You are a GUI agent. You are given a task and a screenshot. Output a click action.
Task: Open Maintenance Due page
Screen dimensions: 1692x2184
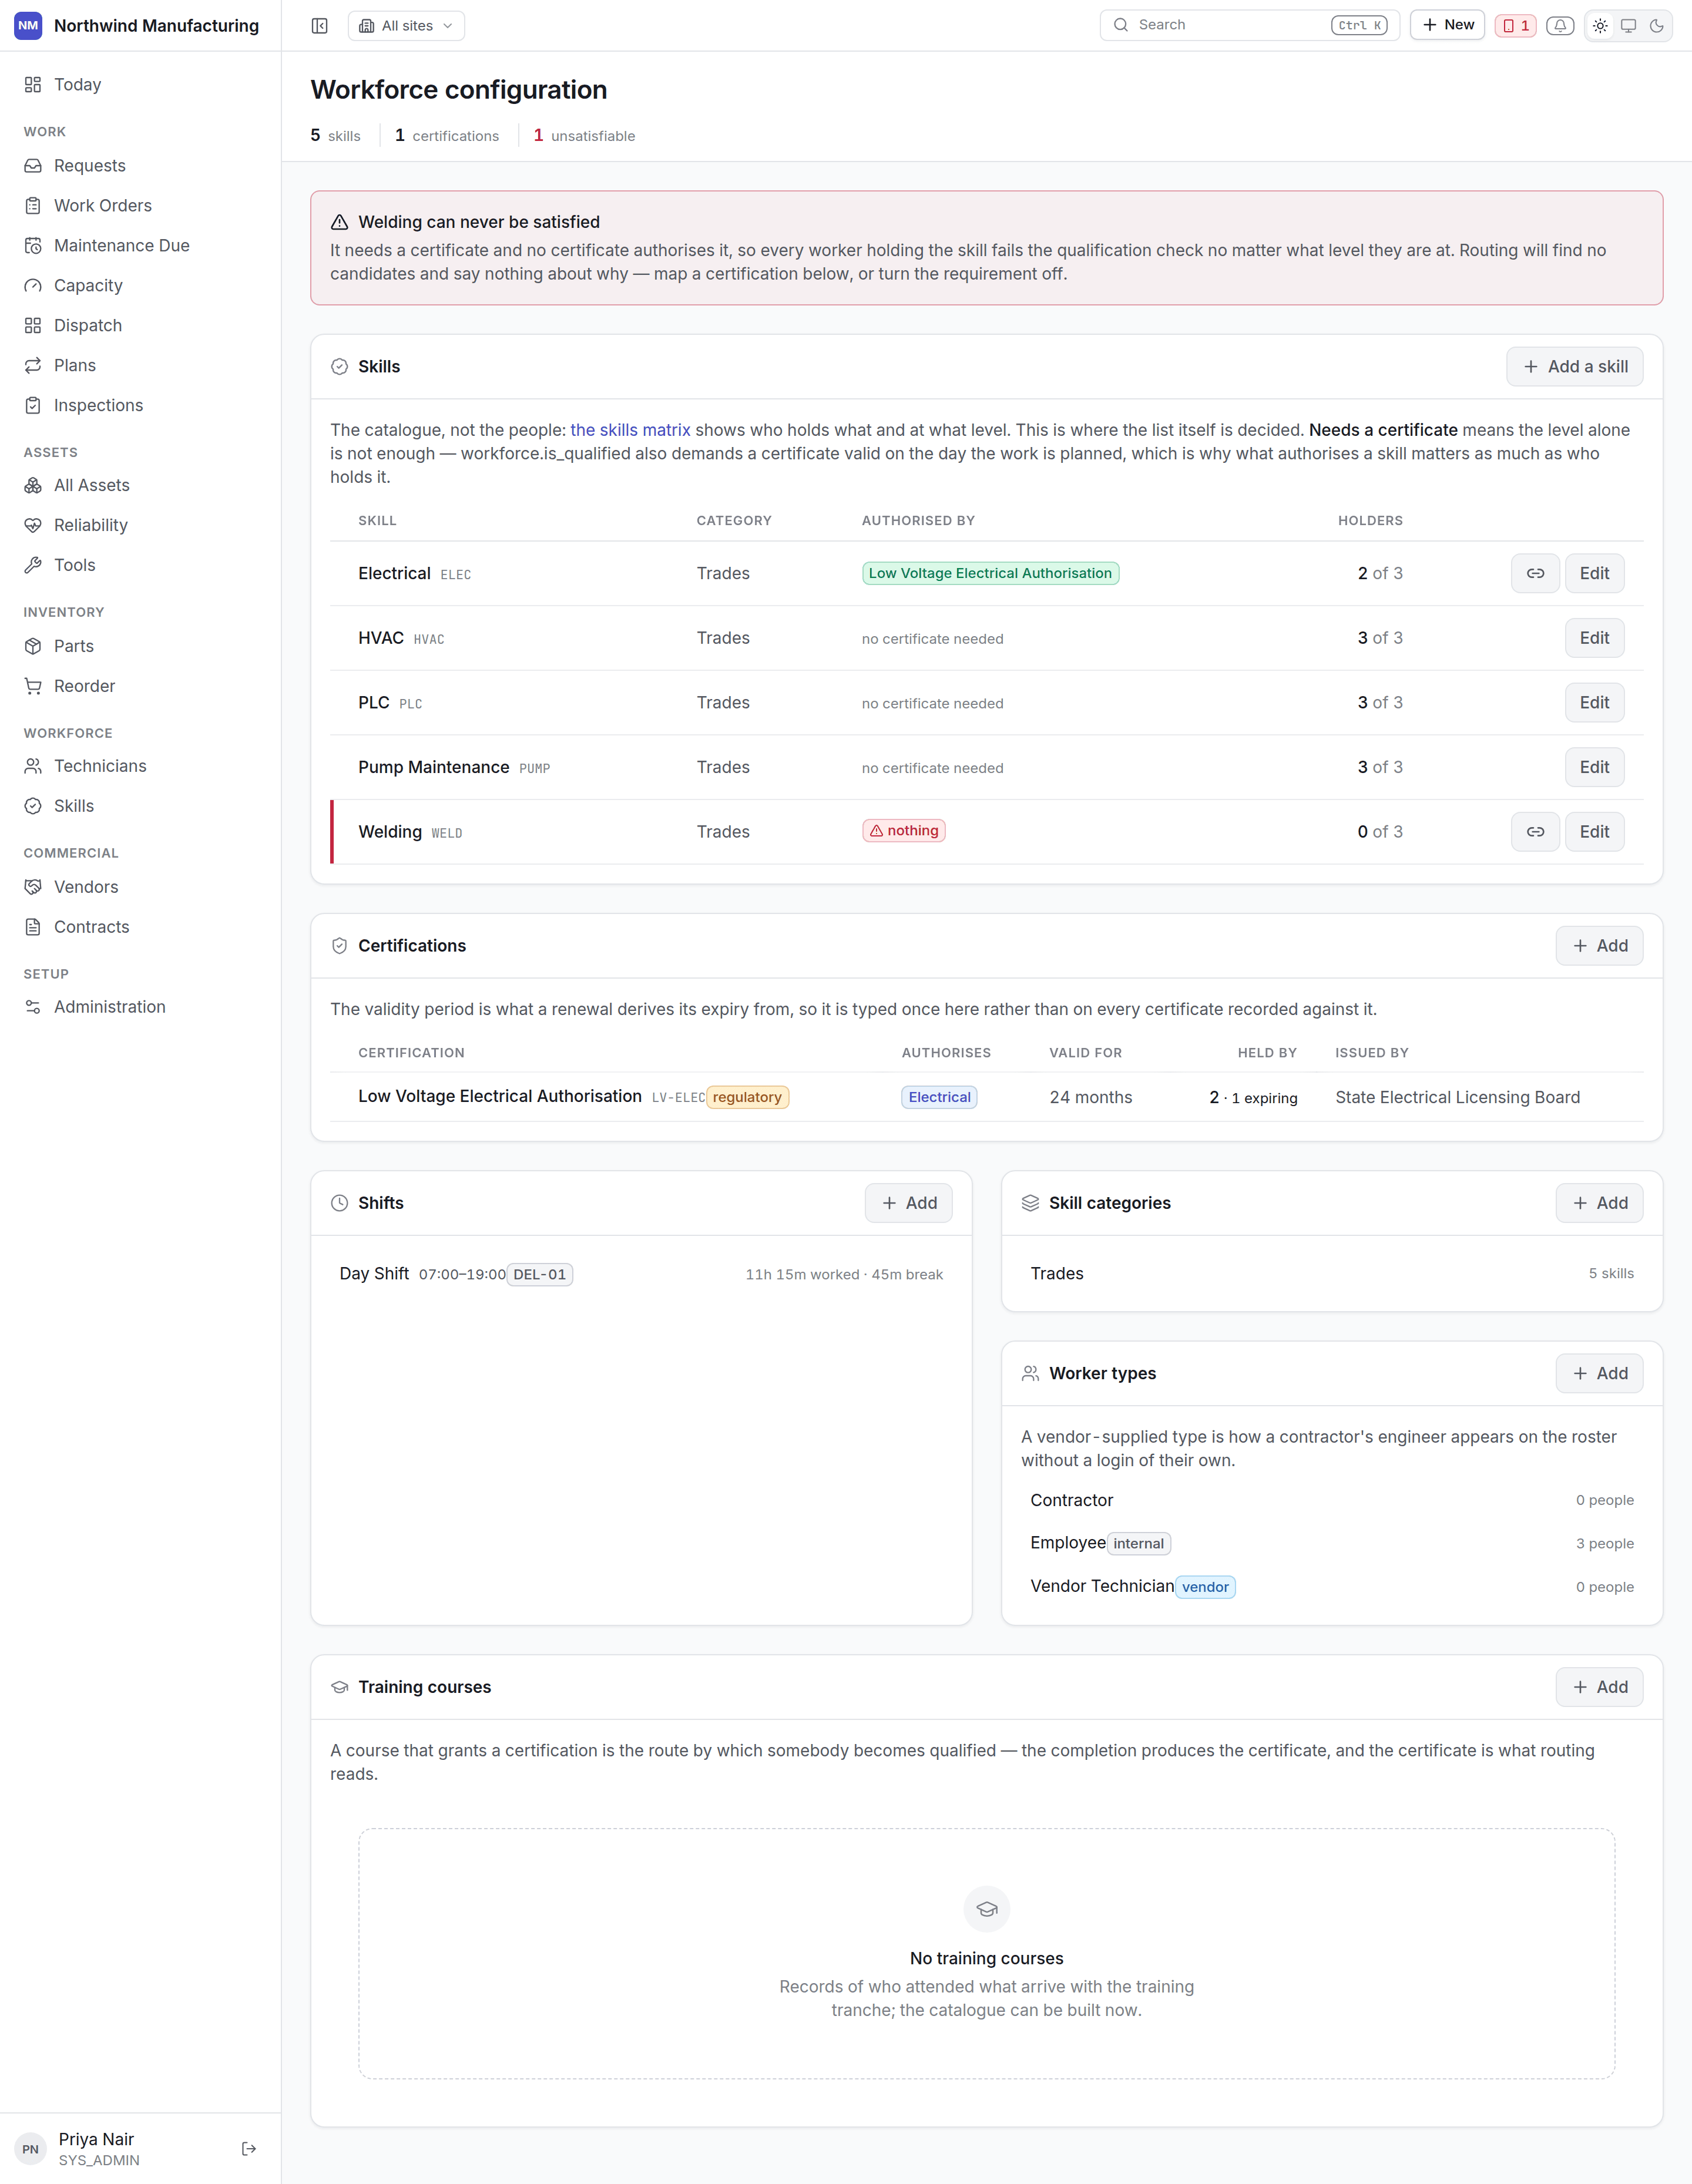[x=140, y=246]
